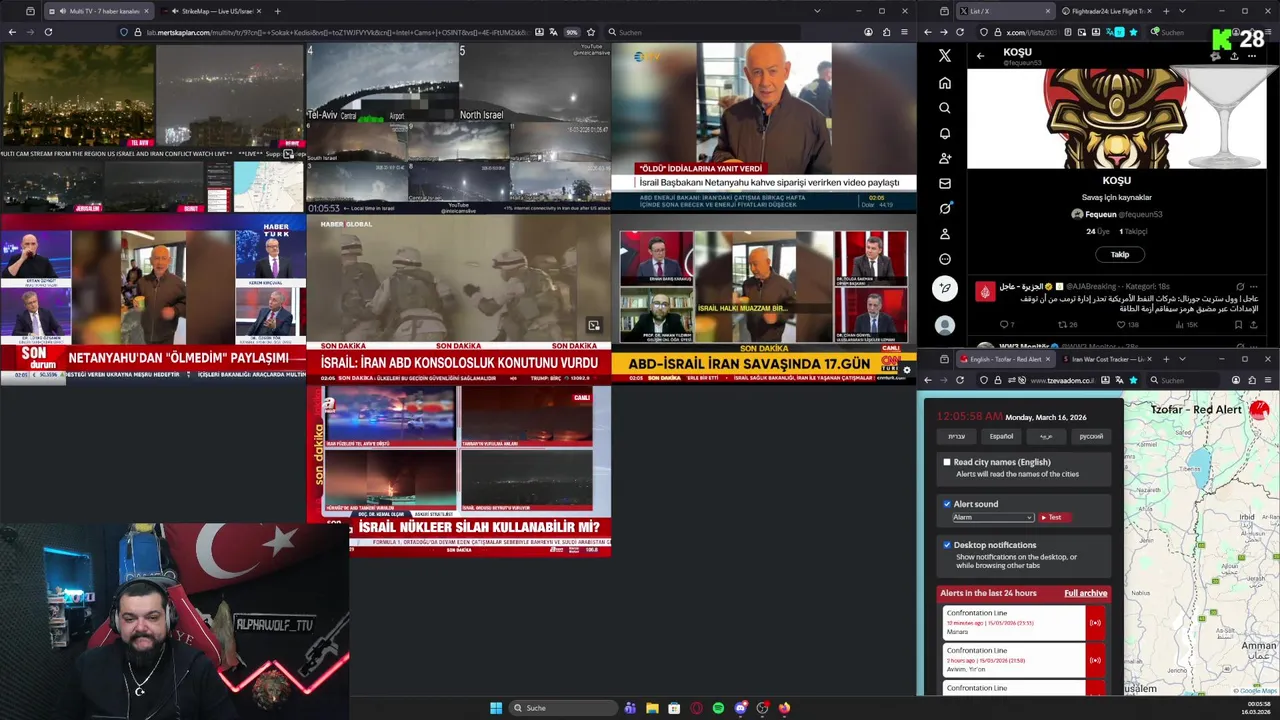Viewport: 1280px width, 720px height.
Task: Reload the Tzofar Red Alert page
Action: (960, 380)
